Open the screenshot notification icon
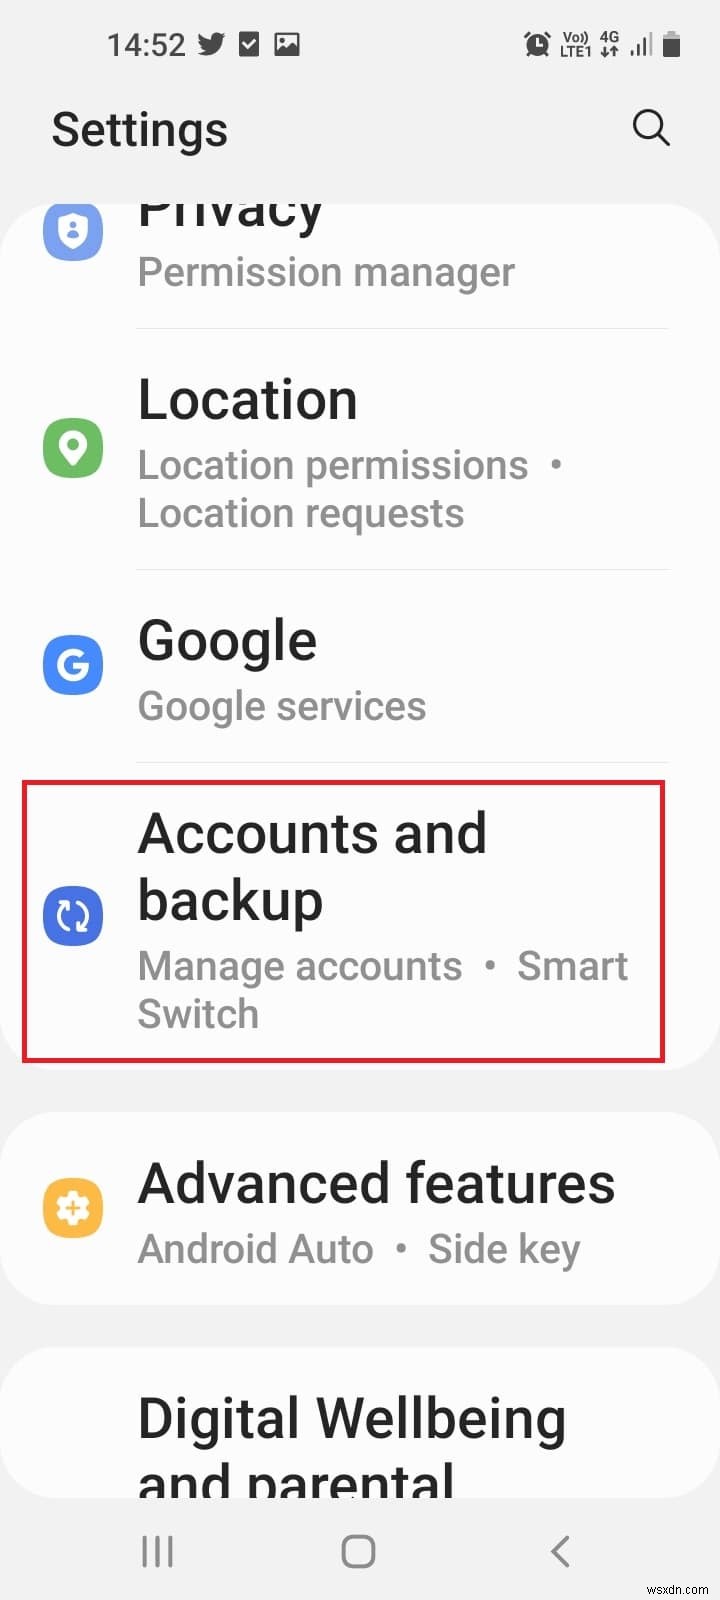This screenshot has height=1600, width=720. click(288, 43)
